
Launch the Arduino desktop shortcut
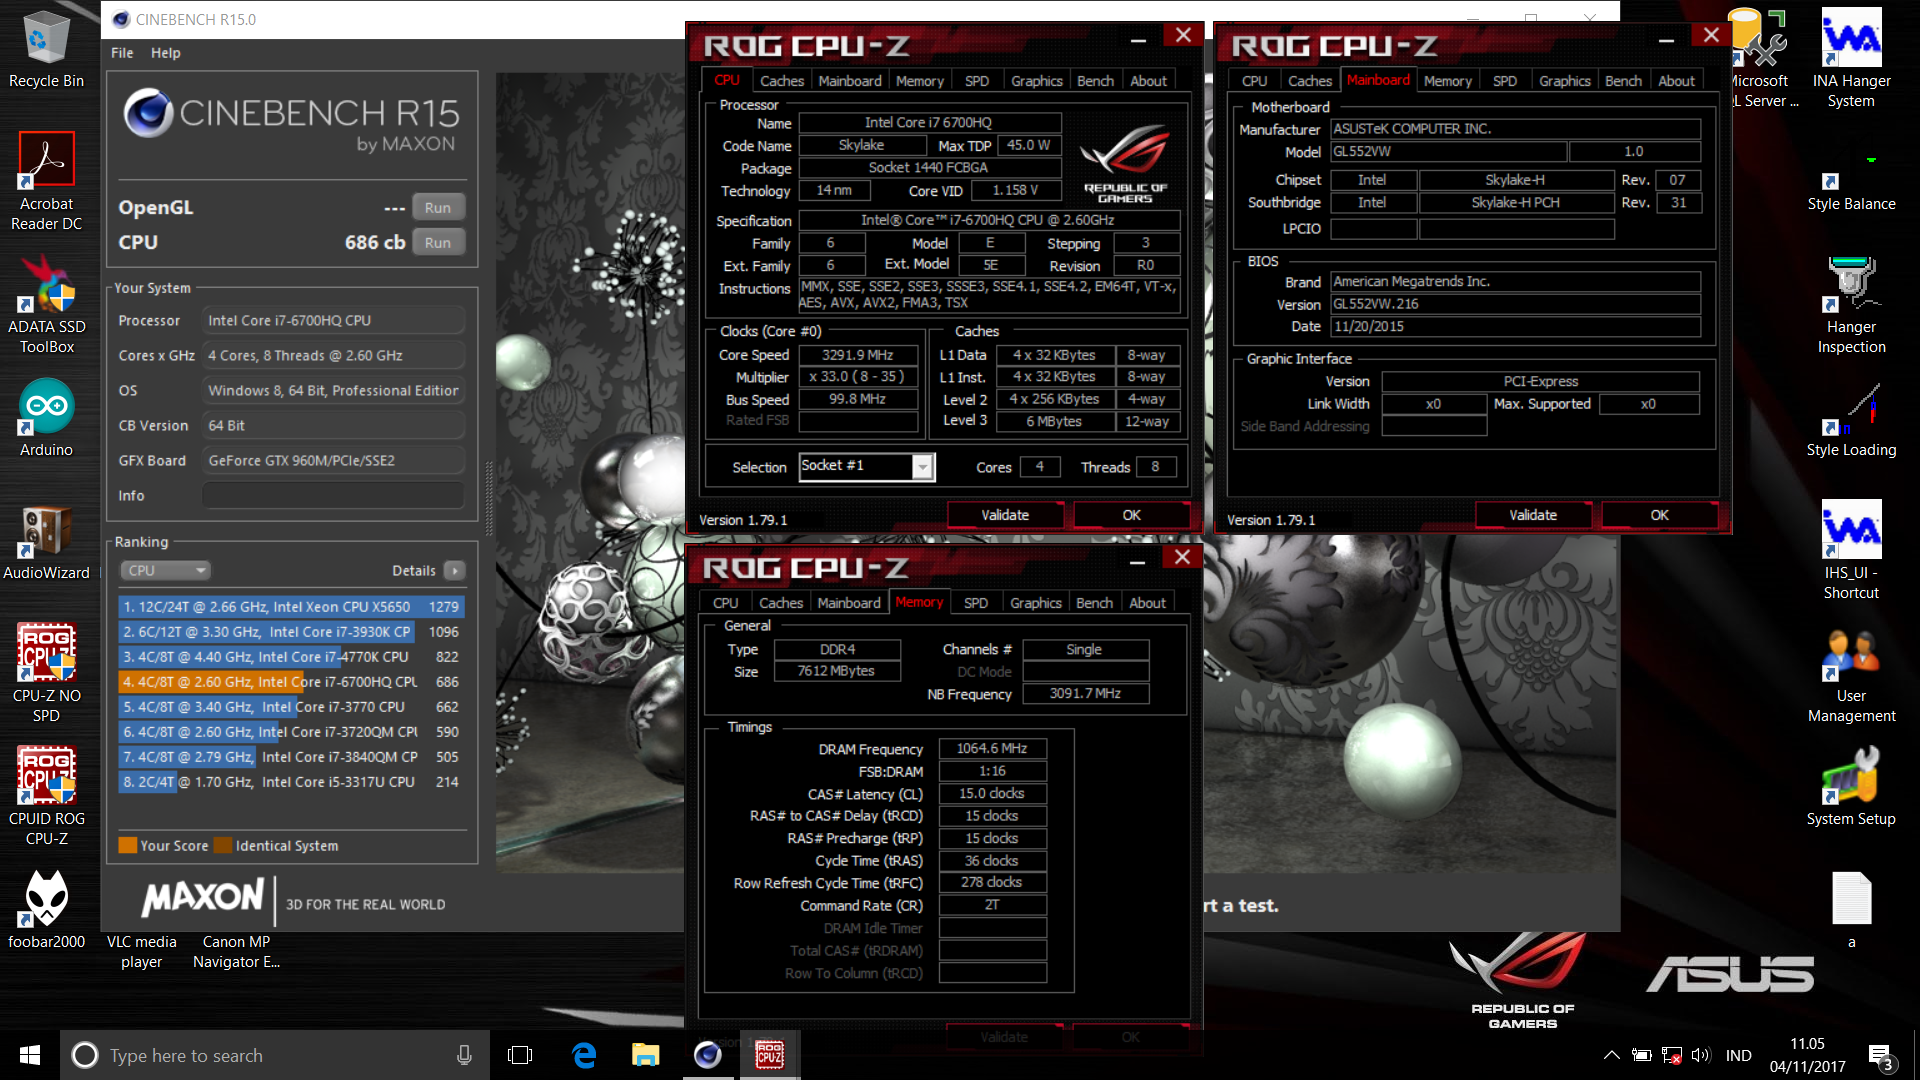46,418
